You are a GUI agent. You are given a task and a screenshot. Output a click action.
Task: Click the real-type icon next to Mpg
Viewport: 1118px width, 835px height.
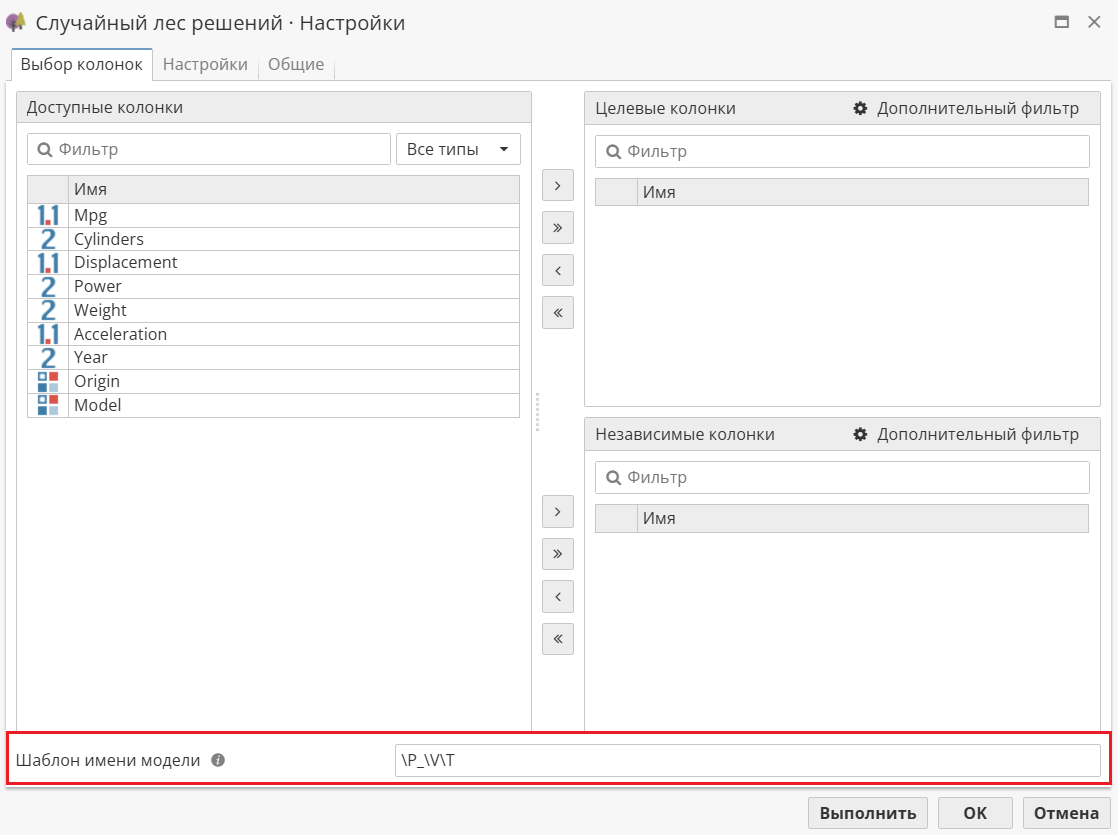tap(48, 215)
